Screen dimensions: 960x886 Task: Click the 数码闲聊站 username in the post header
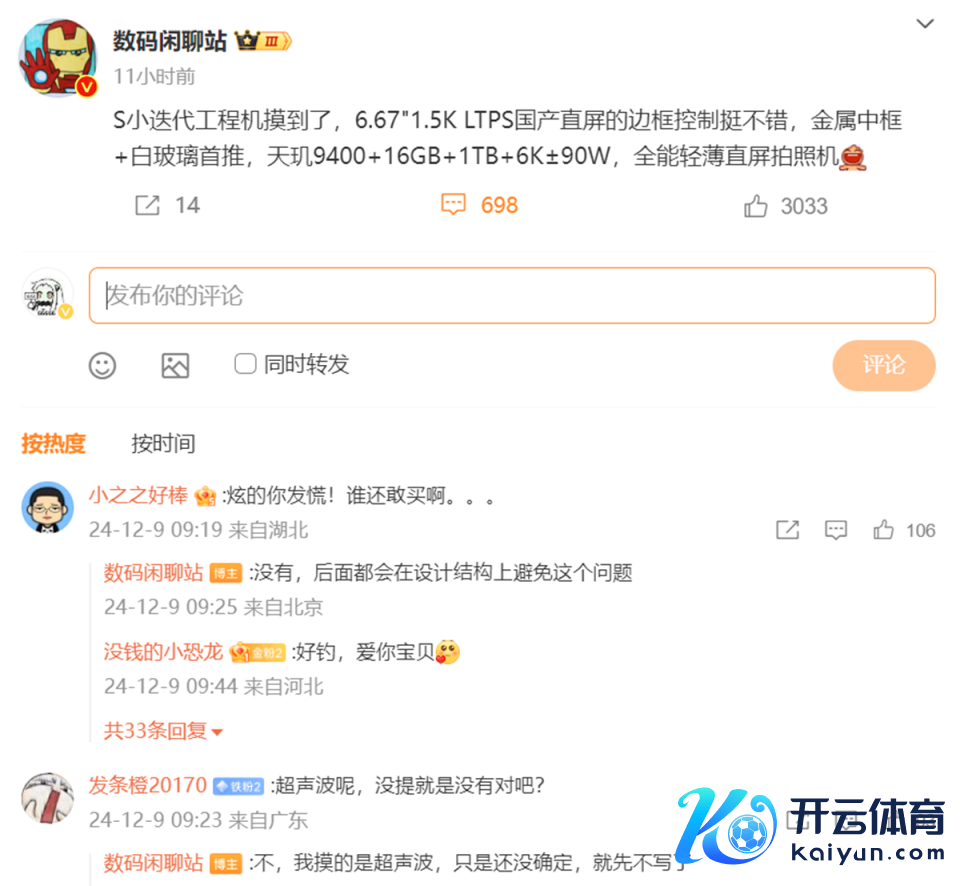pos(170,41)
